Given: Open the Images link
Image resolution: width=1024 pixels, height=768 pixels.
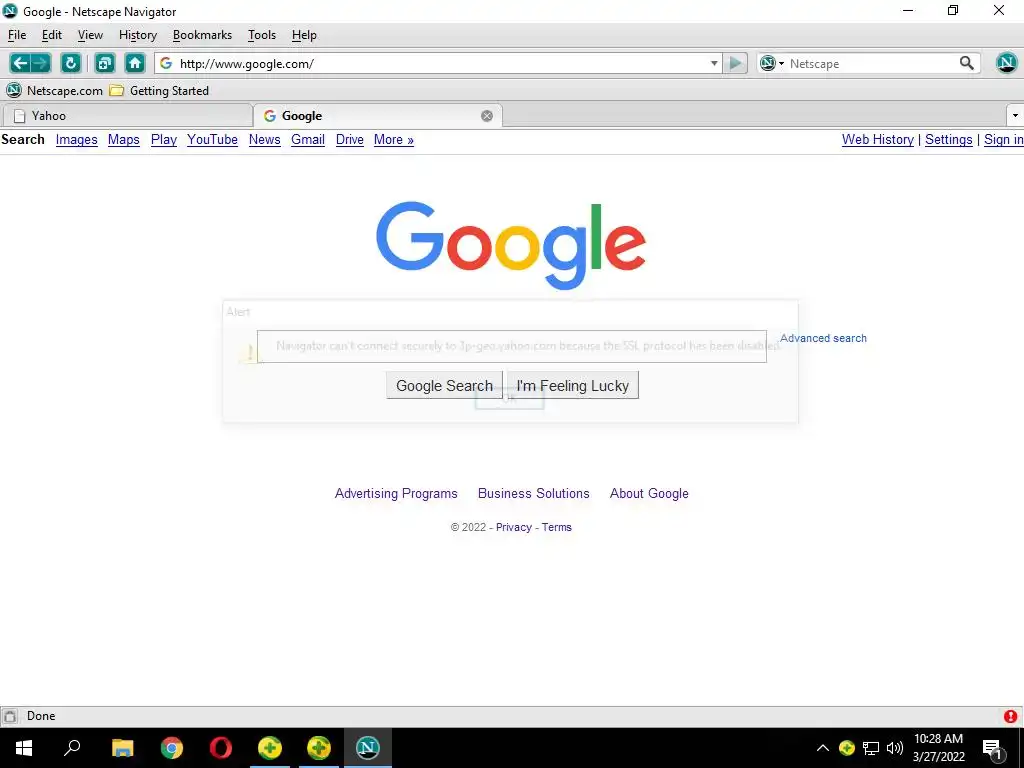Looking at the screenshot, I should 76,140.
